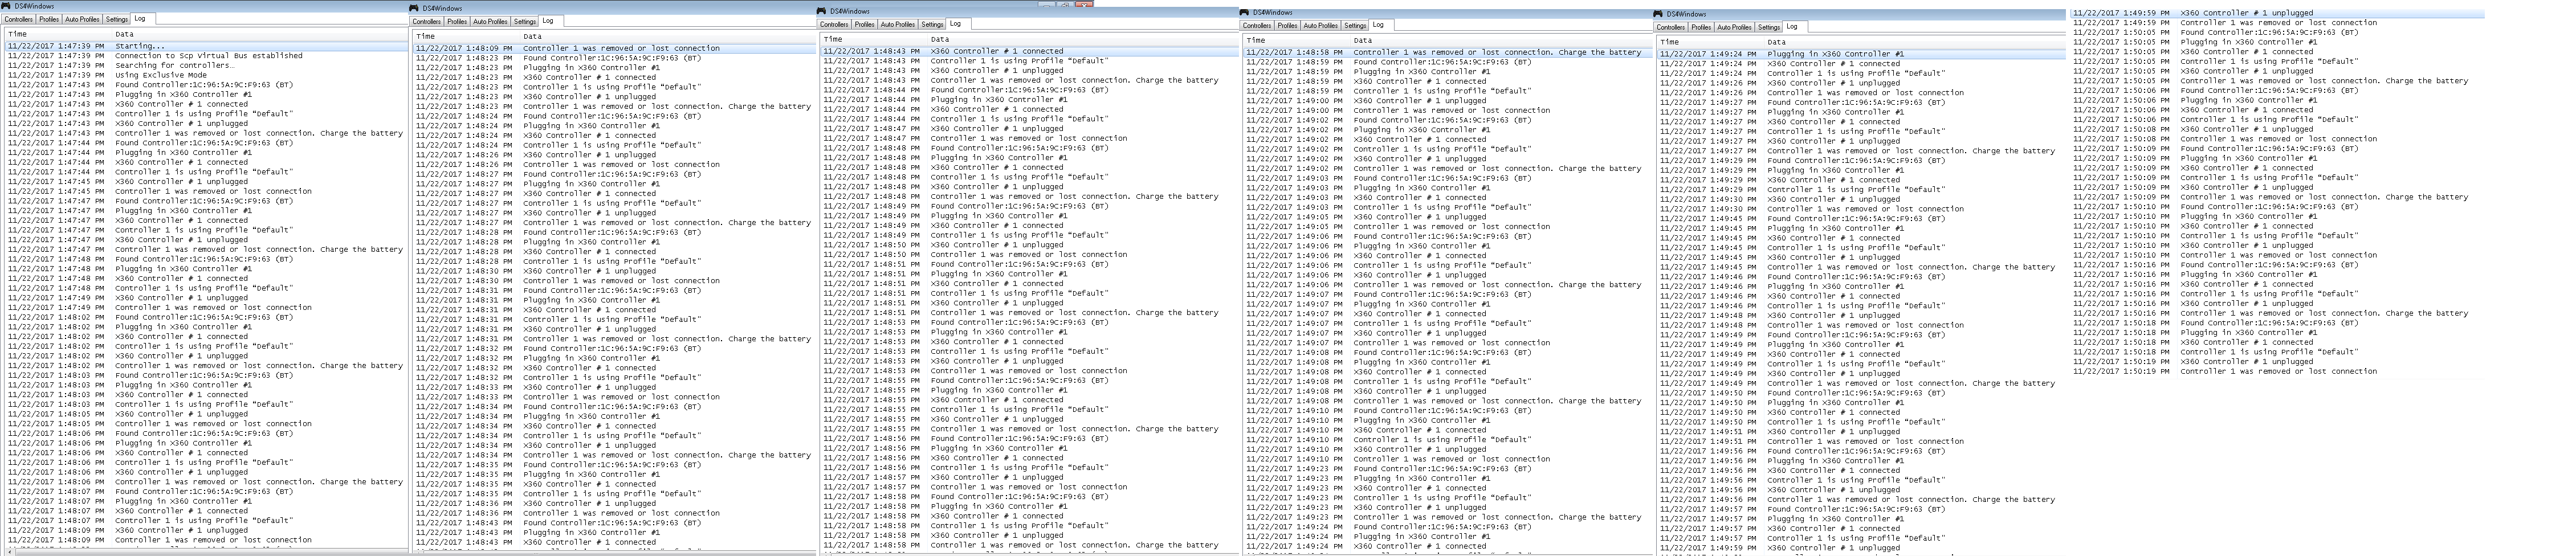
Task: Sort by Data column in window logging from 1:47:39
Action: 260,34
